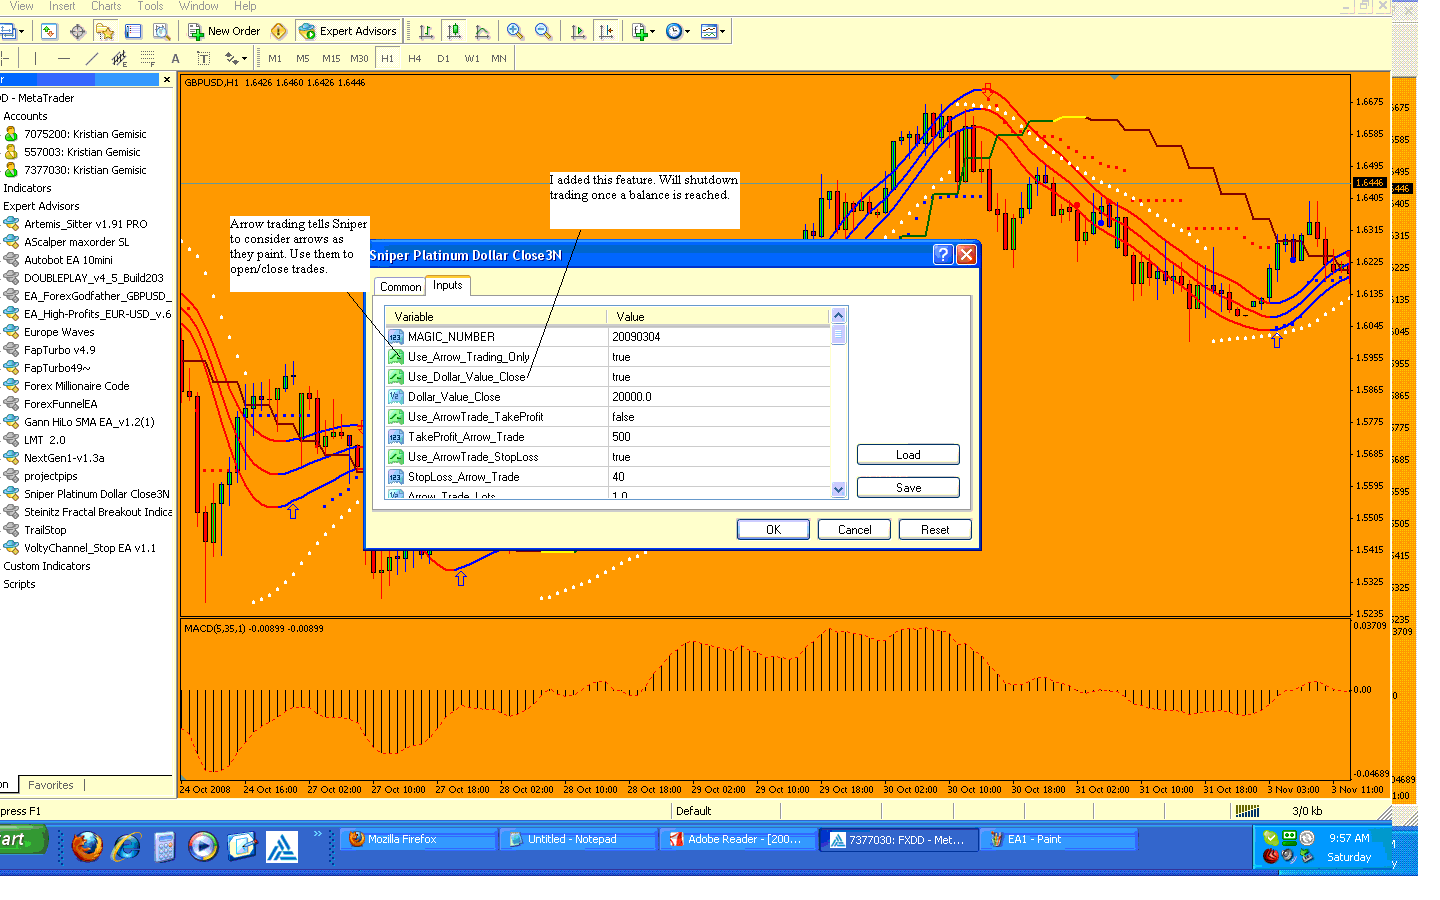Image resolution: width=1440 pixels, height=900 pixels.
Task: Click the Save button
Action: (x=908, y=488)
